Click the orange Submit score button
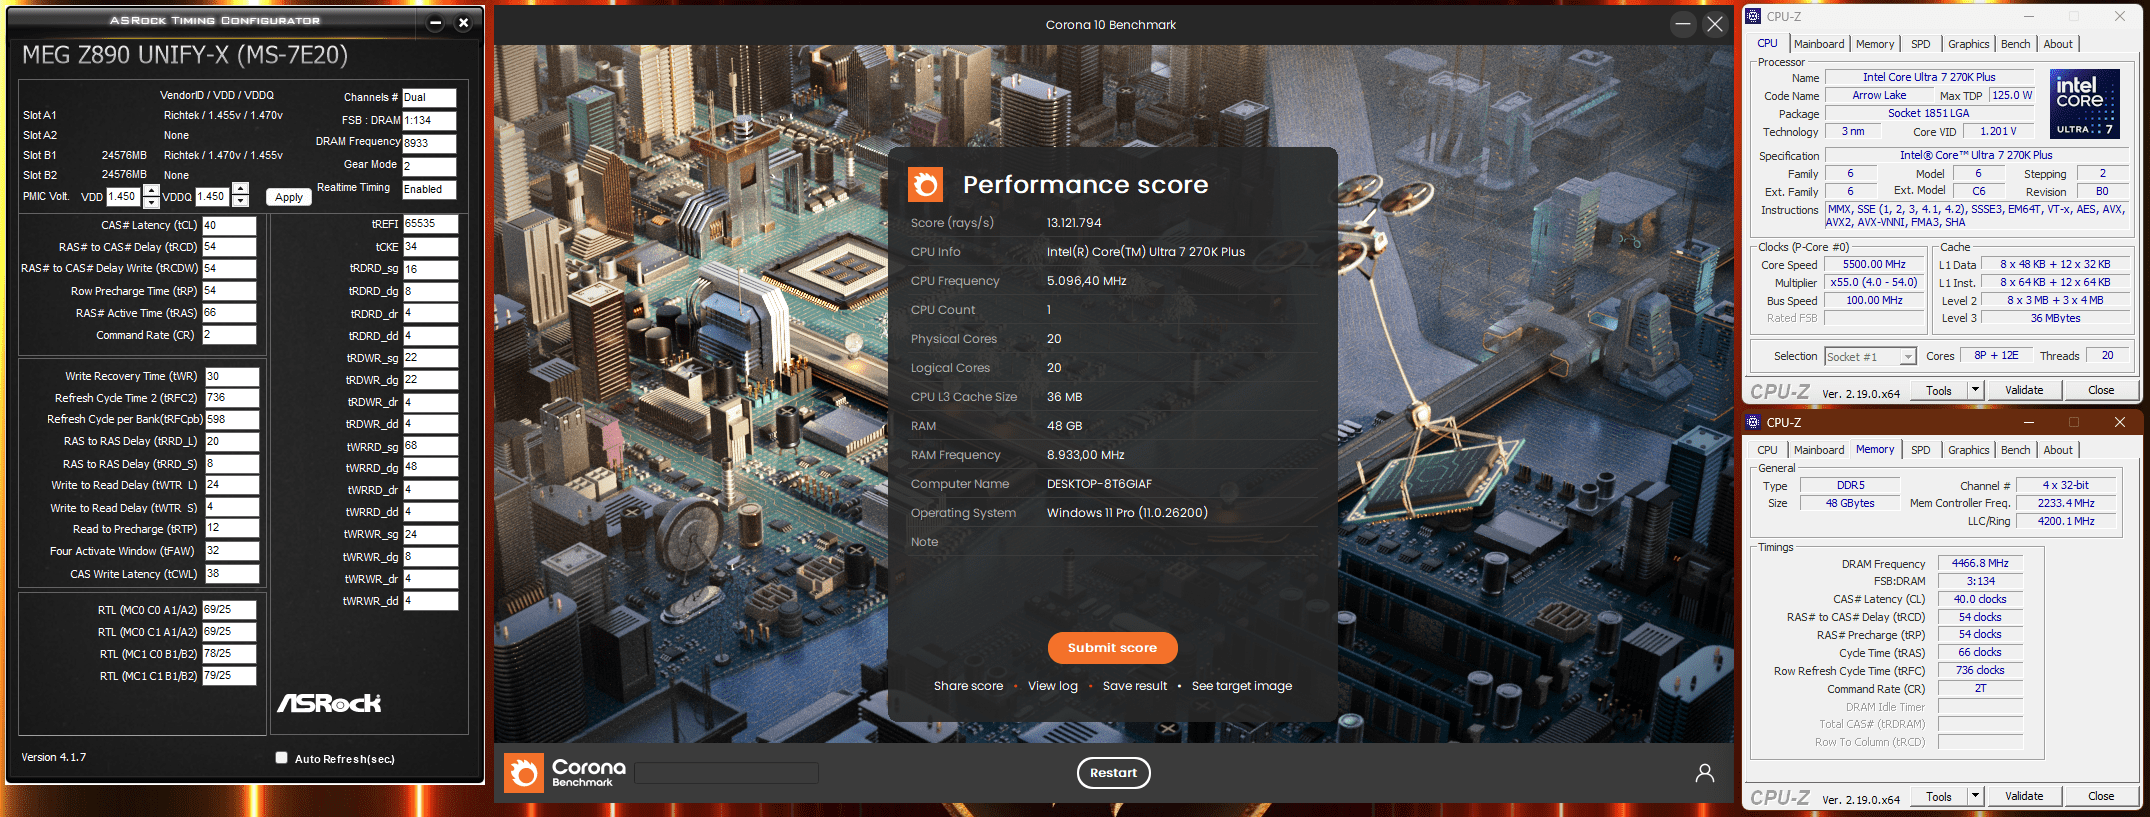 [1112, 648]
